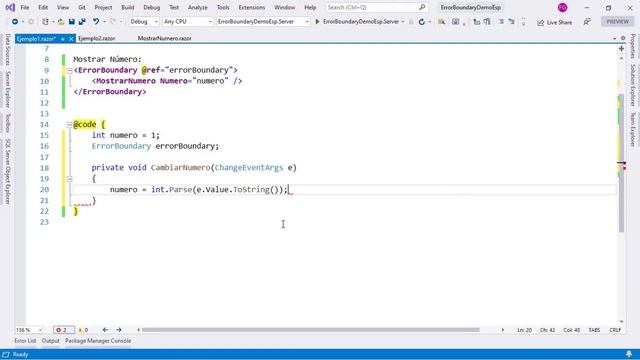Click the Navigate Backward toolbar icon
The width and height of the screenshot is (640, 360).
[x=15, y=22]
